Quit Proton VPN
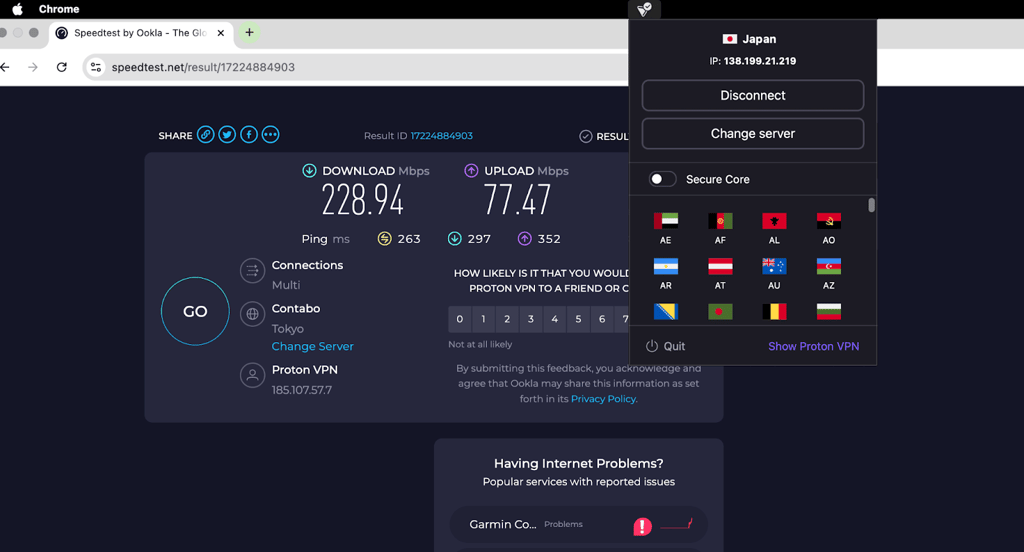Viewport: 1024px width, 552px height. pos(665,346)
